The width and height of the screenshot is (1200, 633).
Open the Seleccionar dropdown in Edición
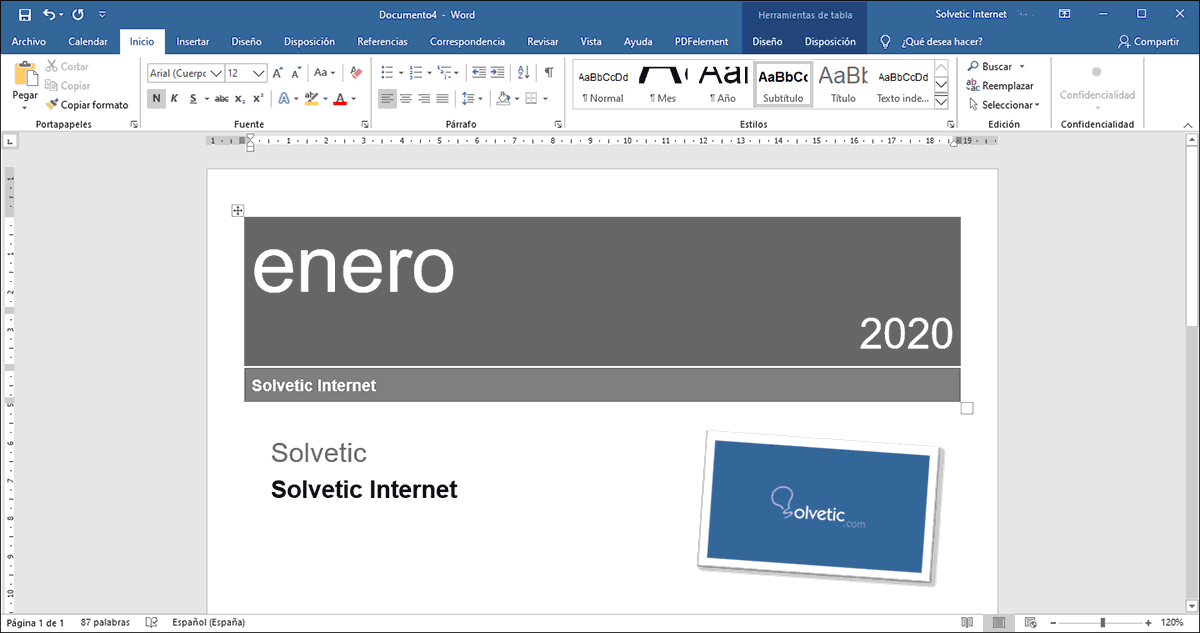(1003, 105)
